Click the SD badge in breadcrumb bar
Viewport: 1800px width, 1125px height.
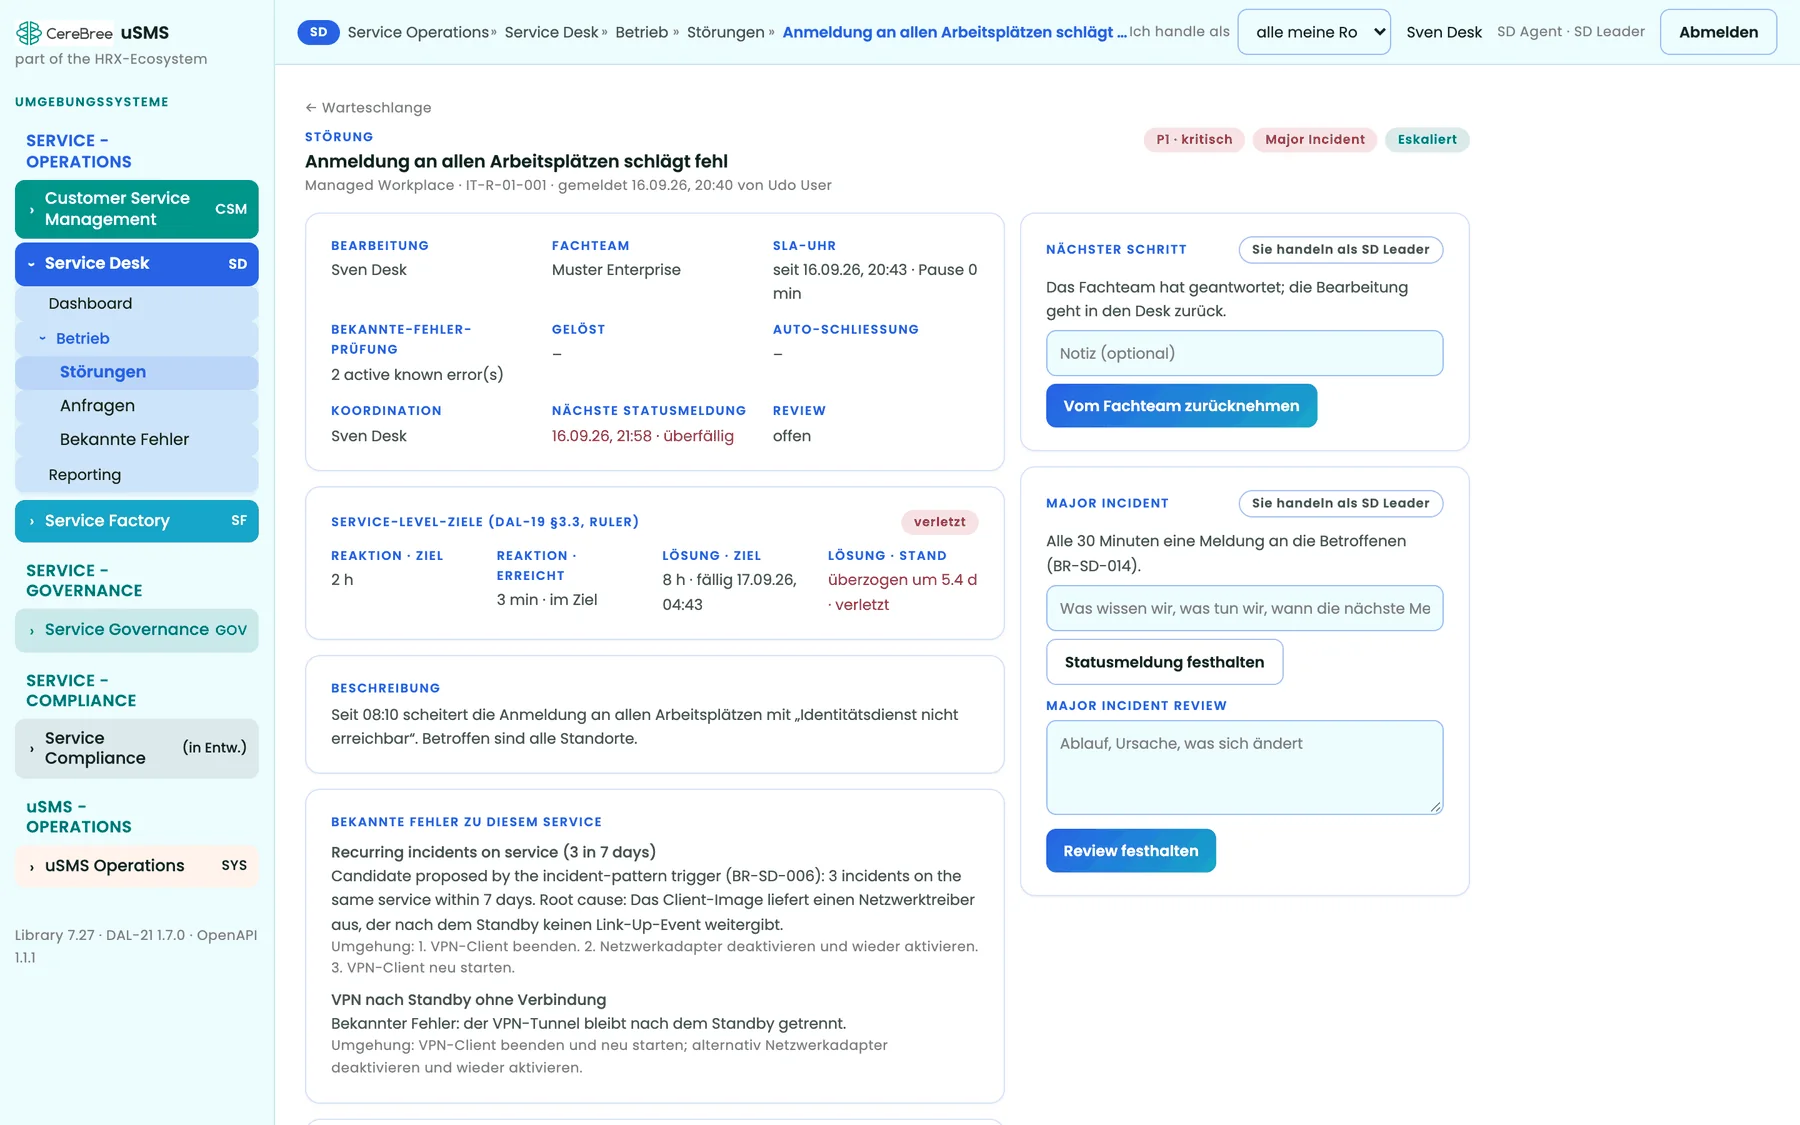318,32
